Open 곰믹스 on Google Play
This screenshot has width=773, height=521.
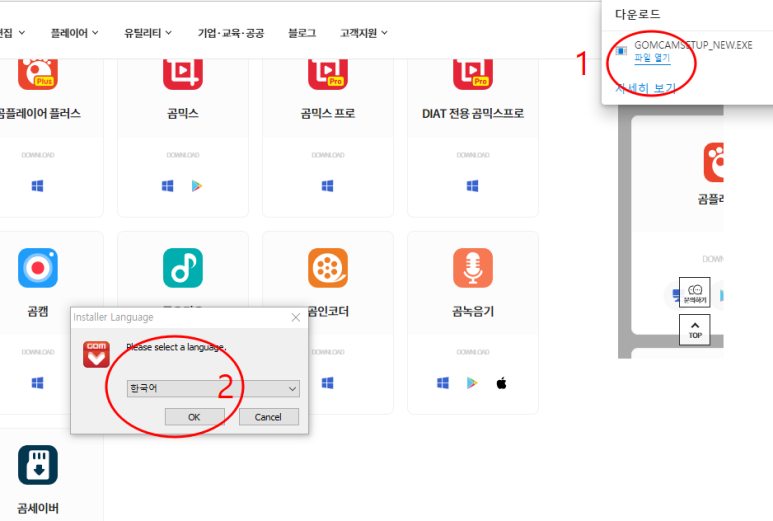(x=197, y=186)
